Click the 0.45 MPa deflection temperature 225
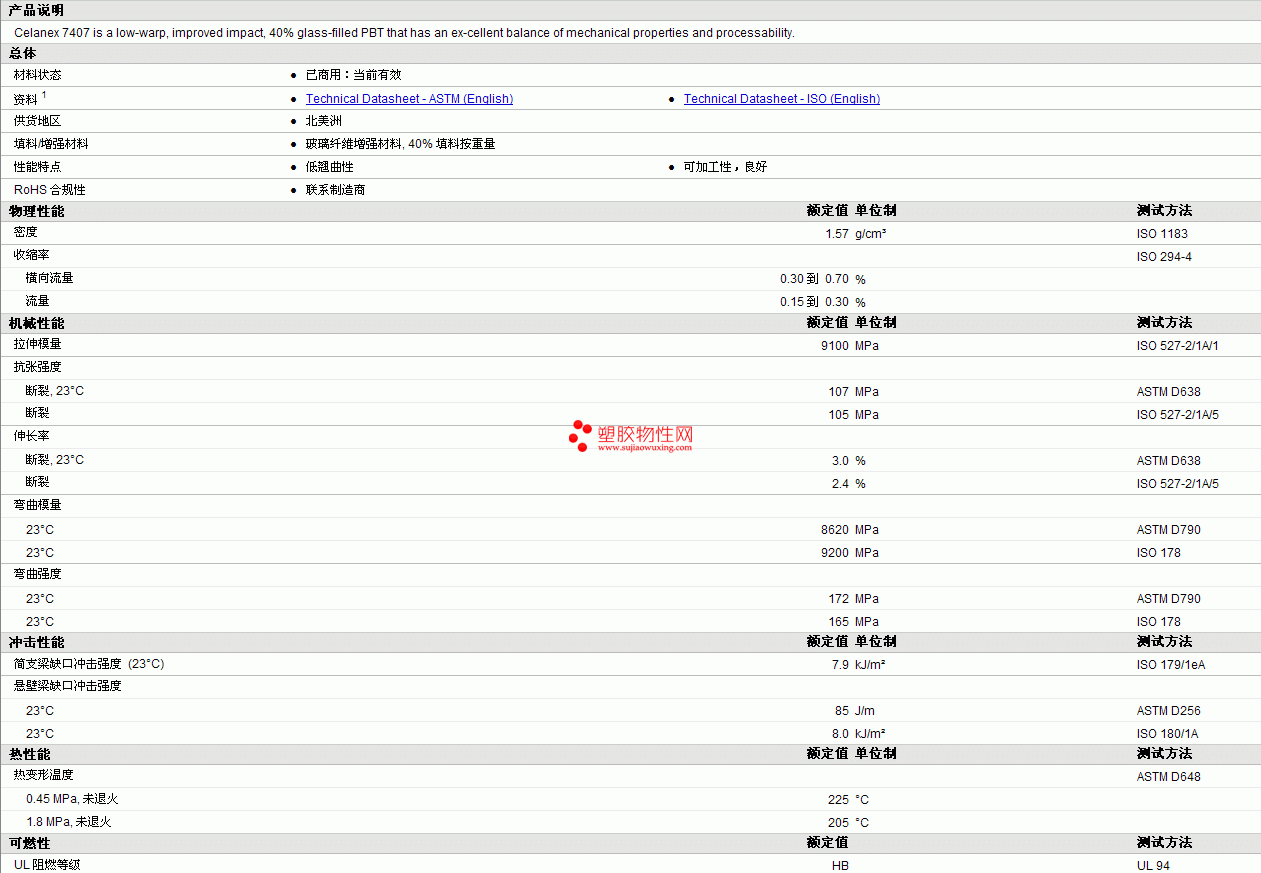The height and width of the screenshot is (873, 1261). click(838, 800)
